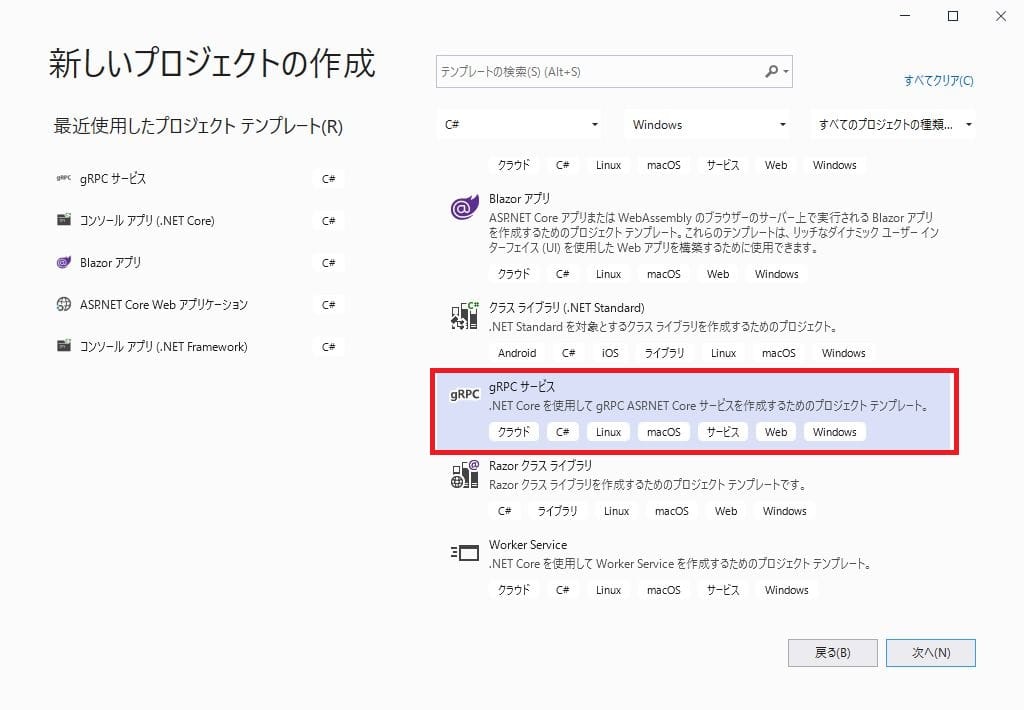Select ASP.NET Core Web アプリケーション recent template name

tap(164, 304)
